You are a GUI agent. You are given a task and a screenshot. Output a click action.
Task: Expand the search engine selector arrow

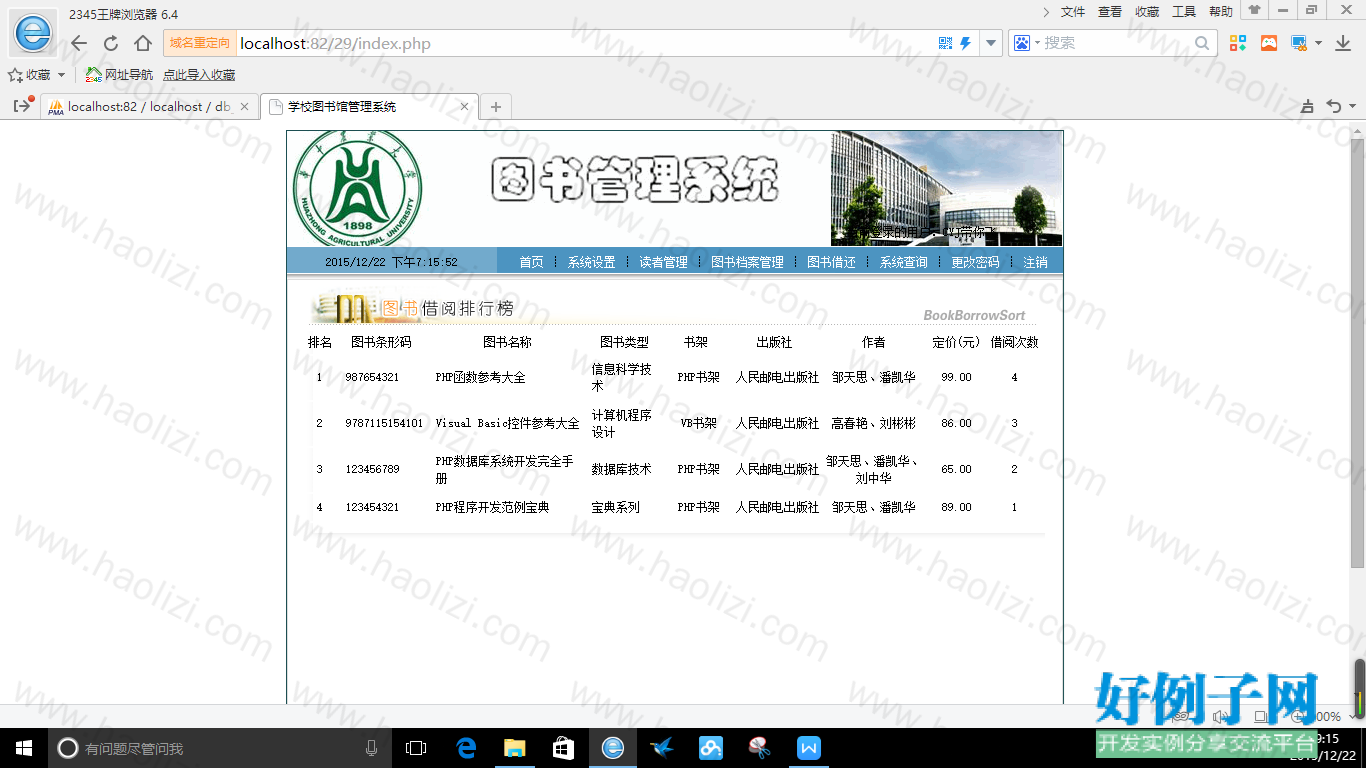pyautogui.click(x=1037, y=43)
